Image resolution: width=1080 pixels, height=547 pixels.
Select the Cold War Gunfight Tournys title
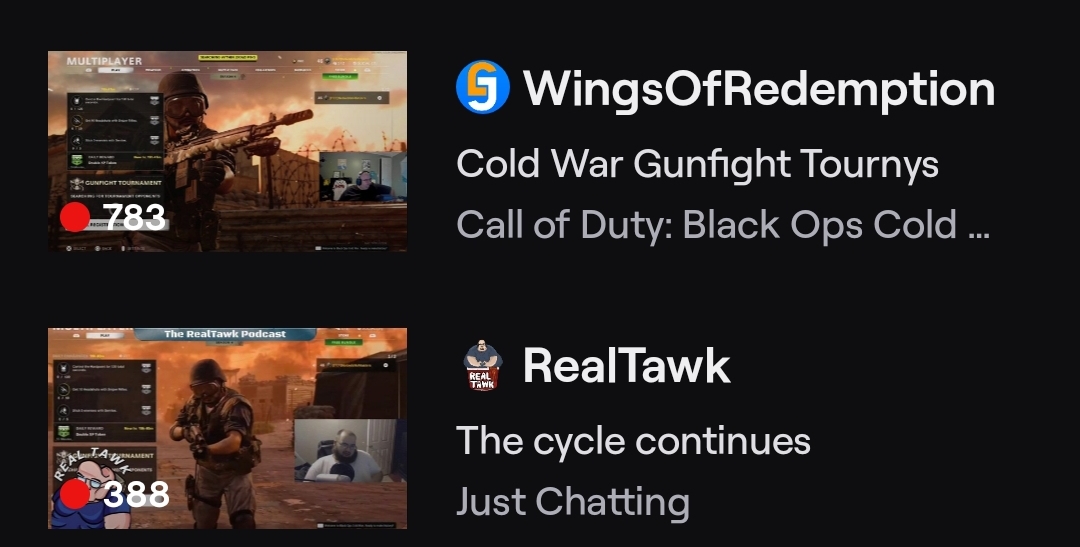pos(697,165)
